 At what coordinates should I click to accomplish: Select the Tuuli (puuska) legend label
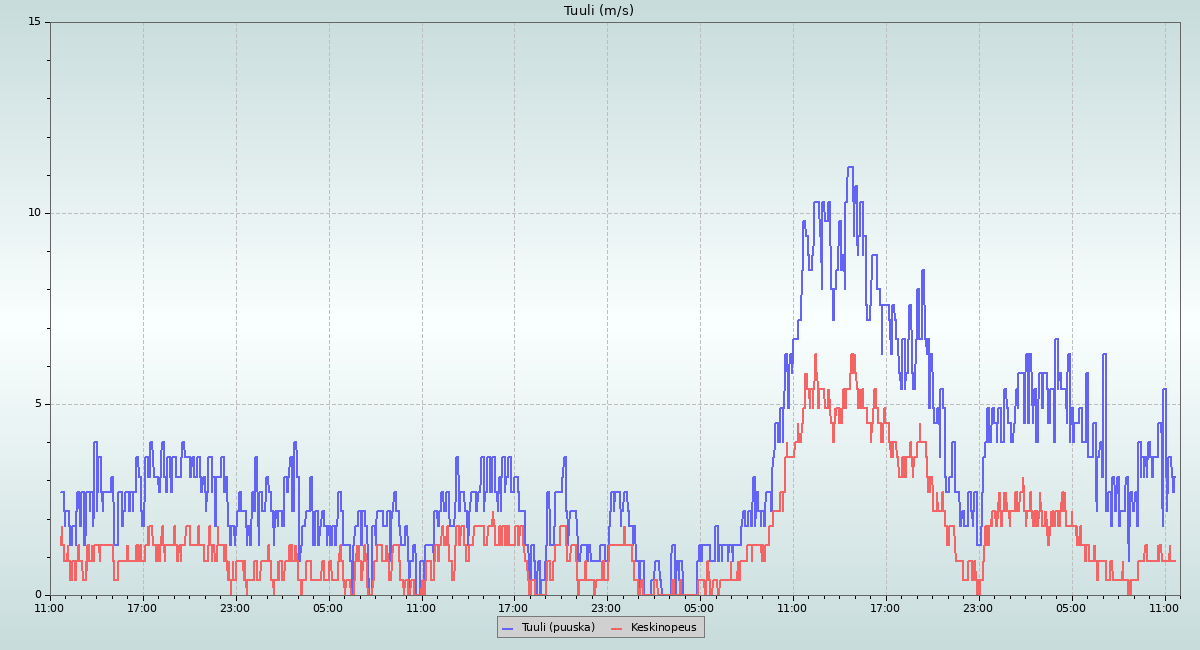coord(558,627)
